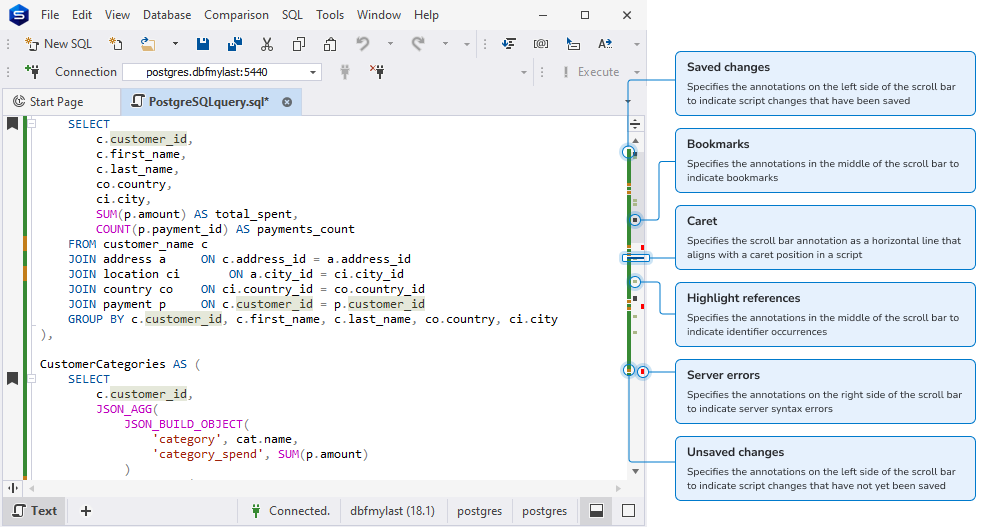1000x527 pixels.
Task: Click the Redo arrow icon
Action: tap(418, 43)
